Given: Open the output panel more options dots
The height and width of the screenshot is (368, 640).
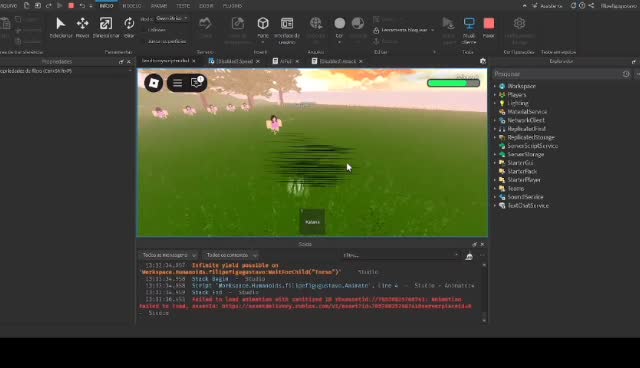Looking at the screenshot, I should pyautogui.click(x=482, y=255).
